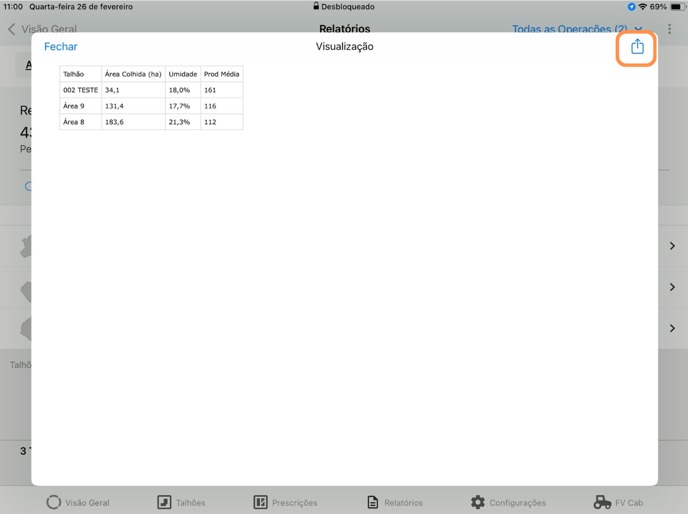This screenshot has height=514, width=688.
Task: Expand the second list row chevron
Action: pyautogui.click(x=672, y=287)
